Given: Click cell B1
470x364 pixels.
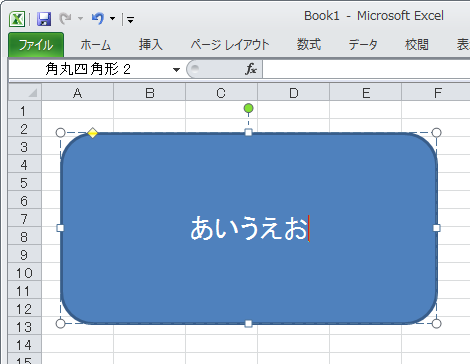Looking at the screenshot, I should pyautogui.click(x=150, y=110).
